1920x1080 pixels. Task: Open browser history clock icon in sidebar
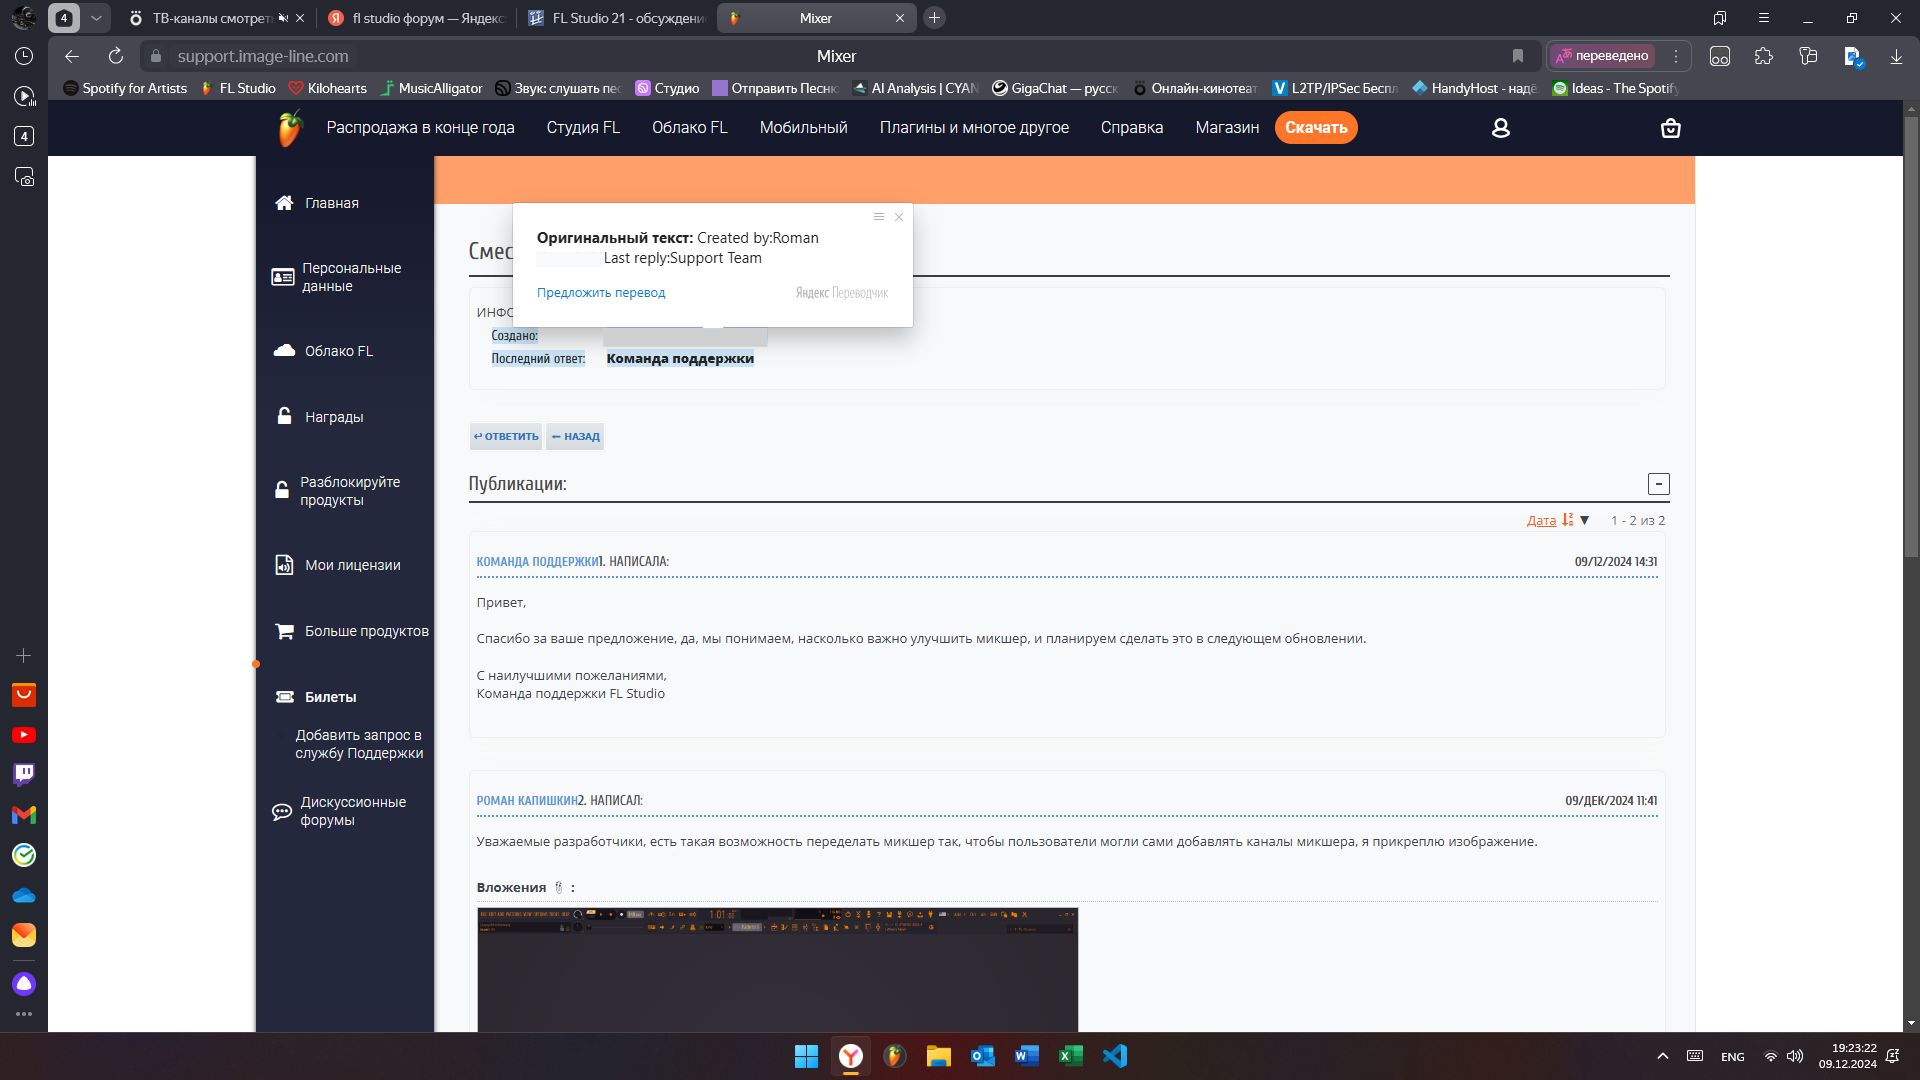24,56
